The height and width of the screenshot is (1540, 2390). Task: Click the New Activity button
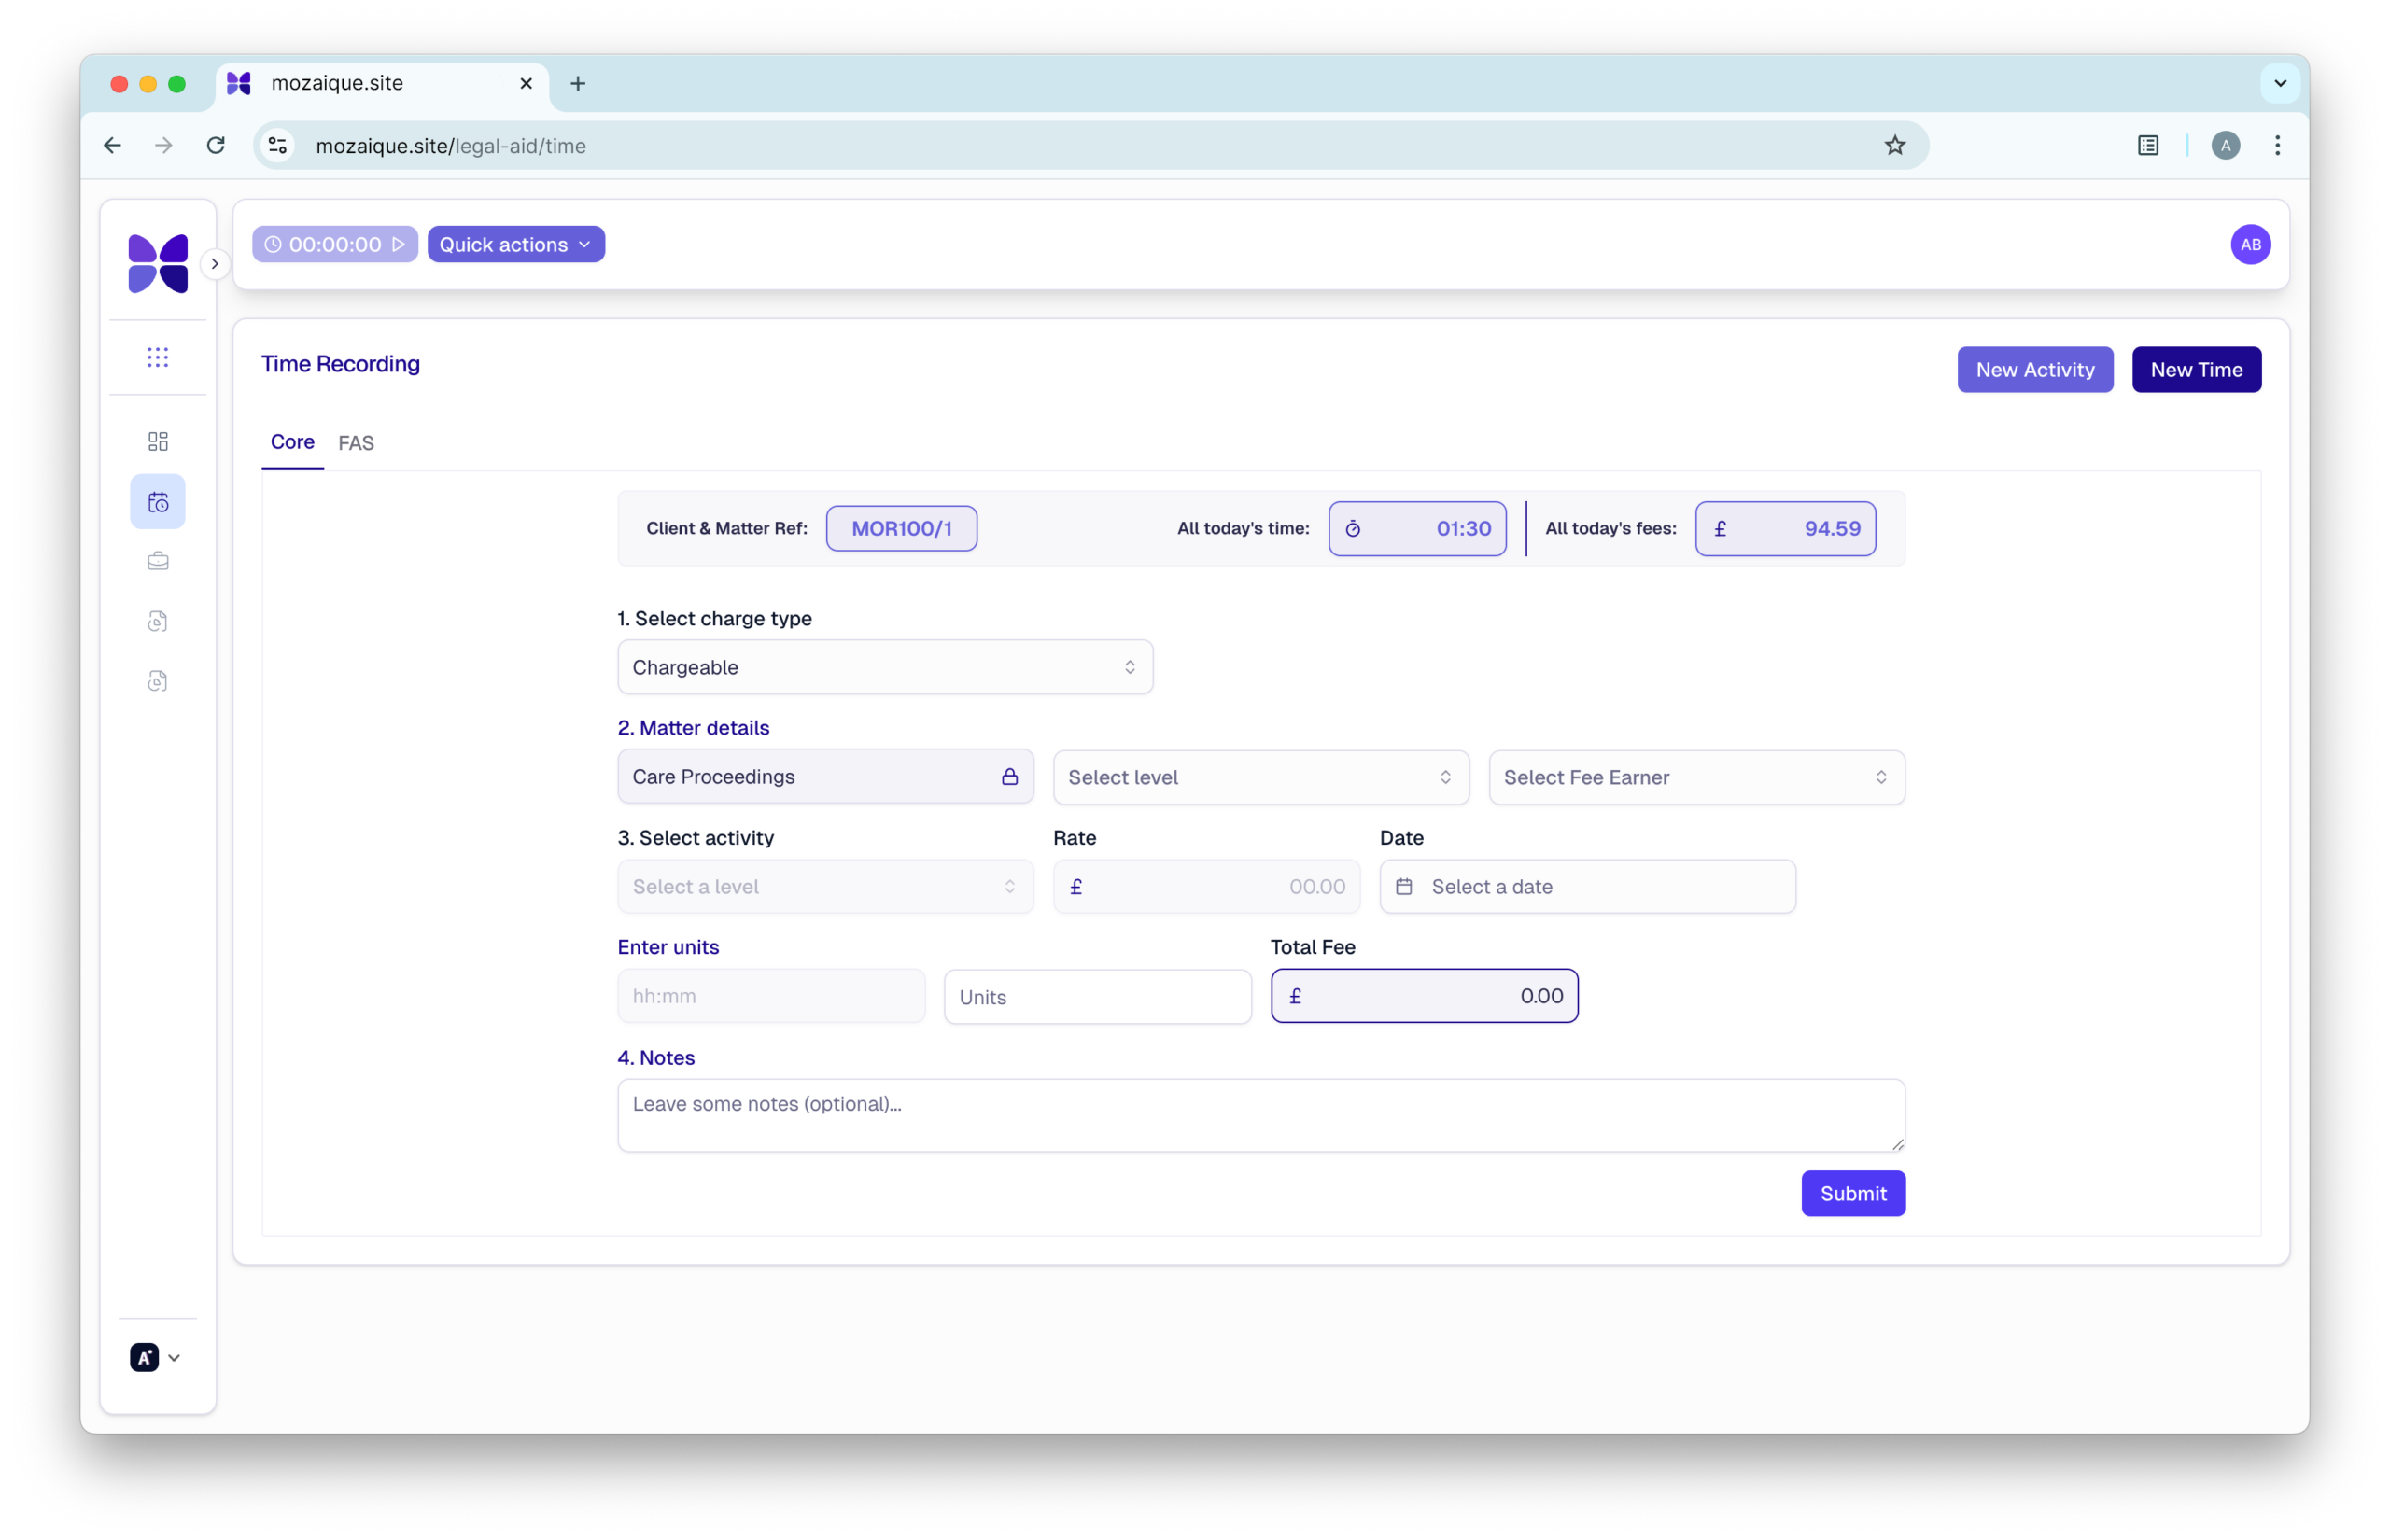tap(2034, 370)
